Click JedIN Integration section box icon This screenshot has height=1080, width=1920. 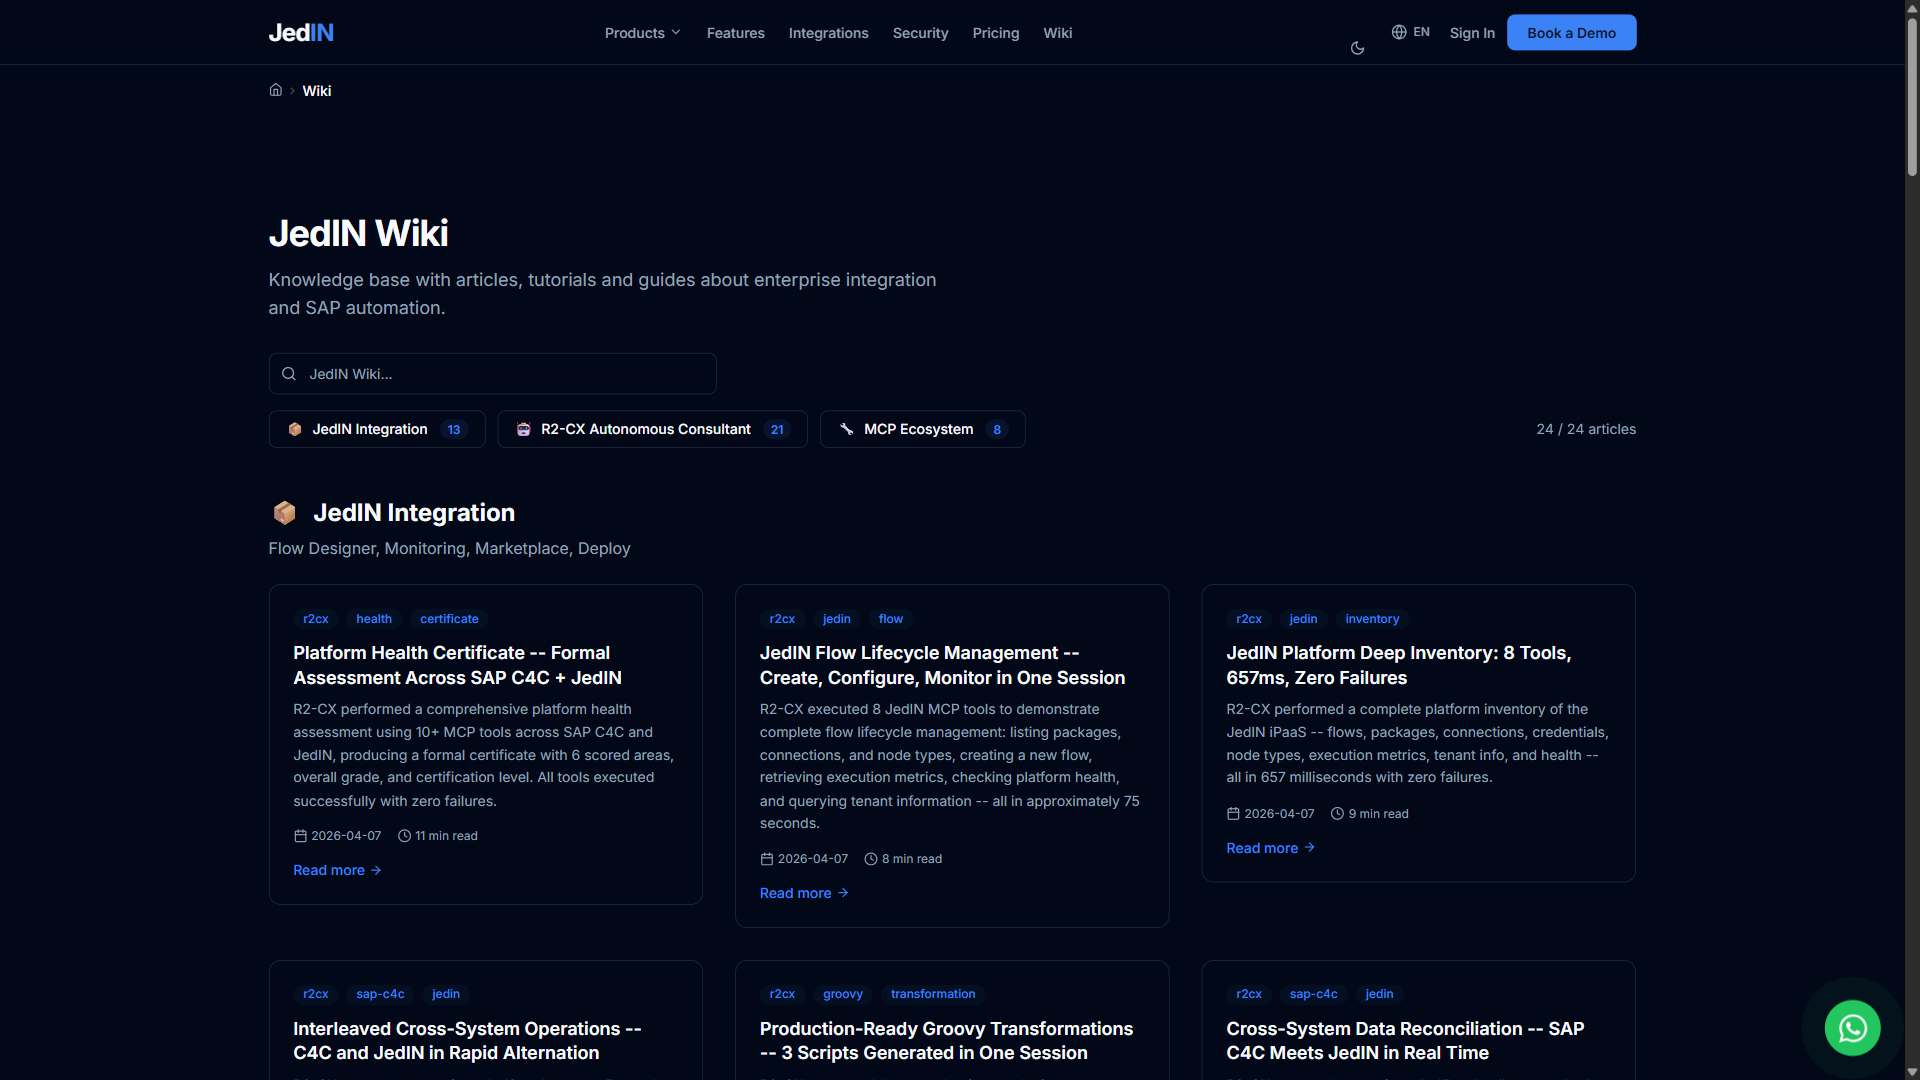[285, 513]
